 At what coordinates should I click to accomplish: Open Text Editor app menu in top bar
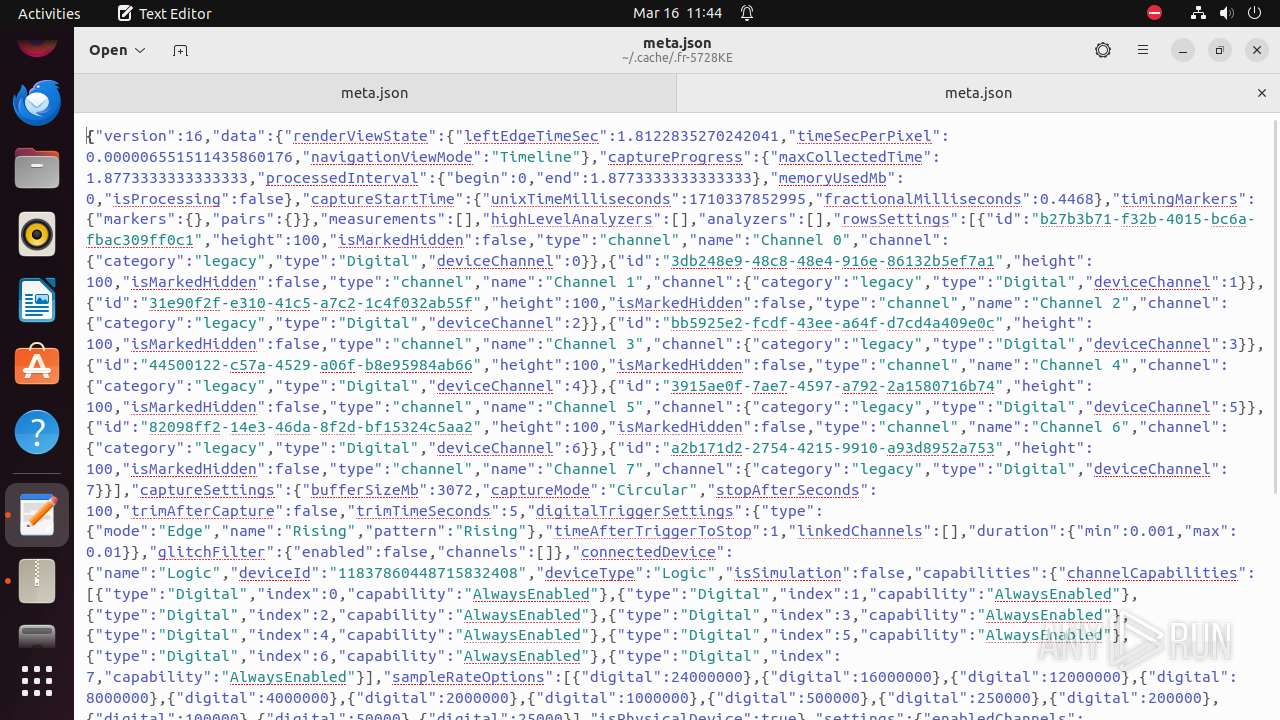click(164, 13)
